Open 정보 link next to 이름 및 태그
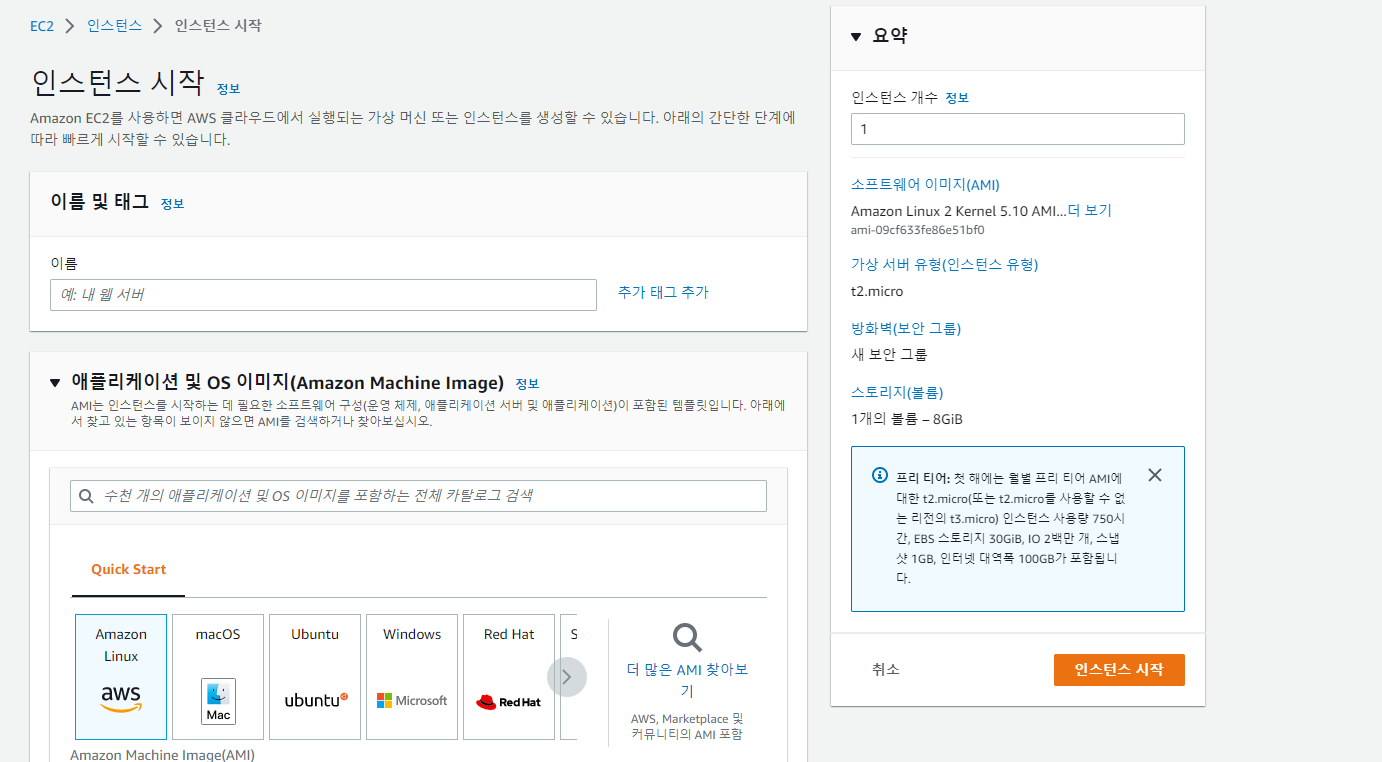1382x762 pixels. coord(172,204)
